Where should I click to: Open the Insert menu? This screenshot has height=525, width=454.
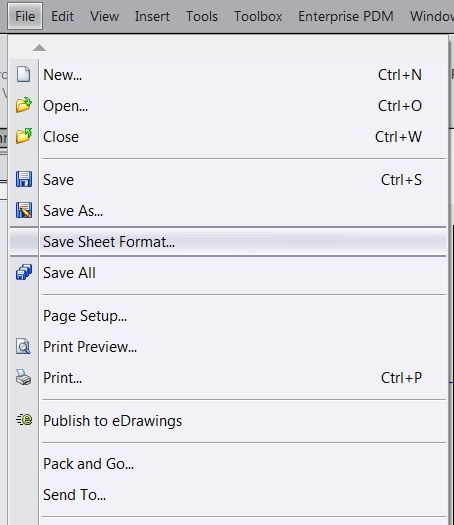pyautogui.click(x=152, y=16)
